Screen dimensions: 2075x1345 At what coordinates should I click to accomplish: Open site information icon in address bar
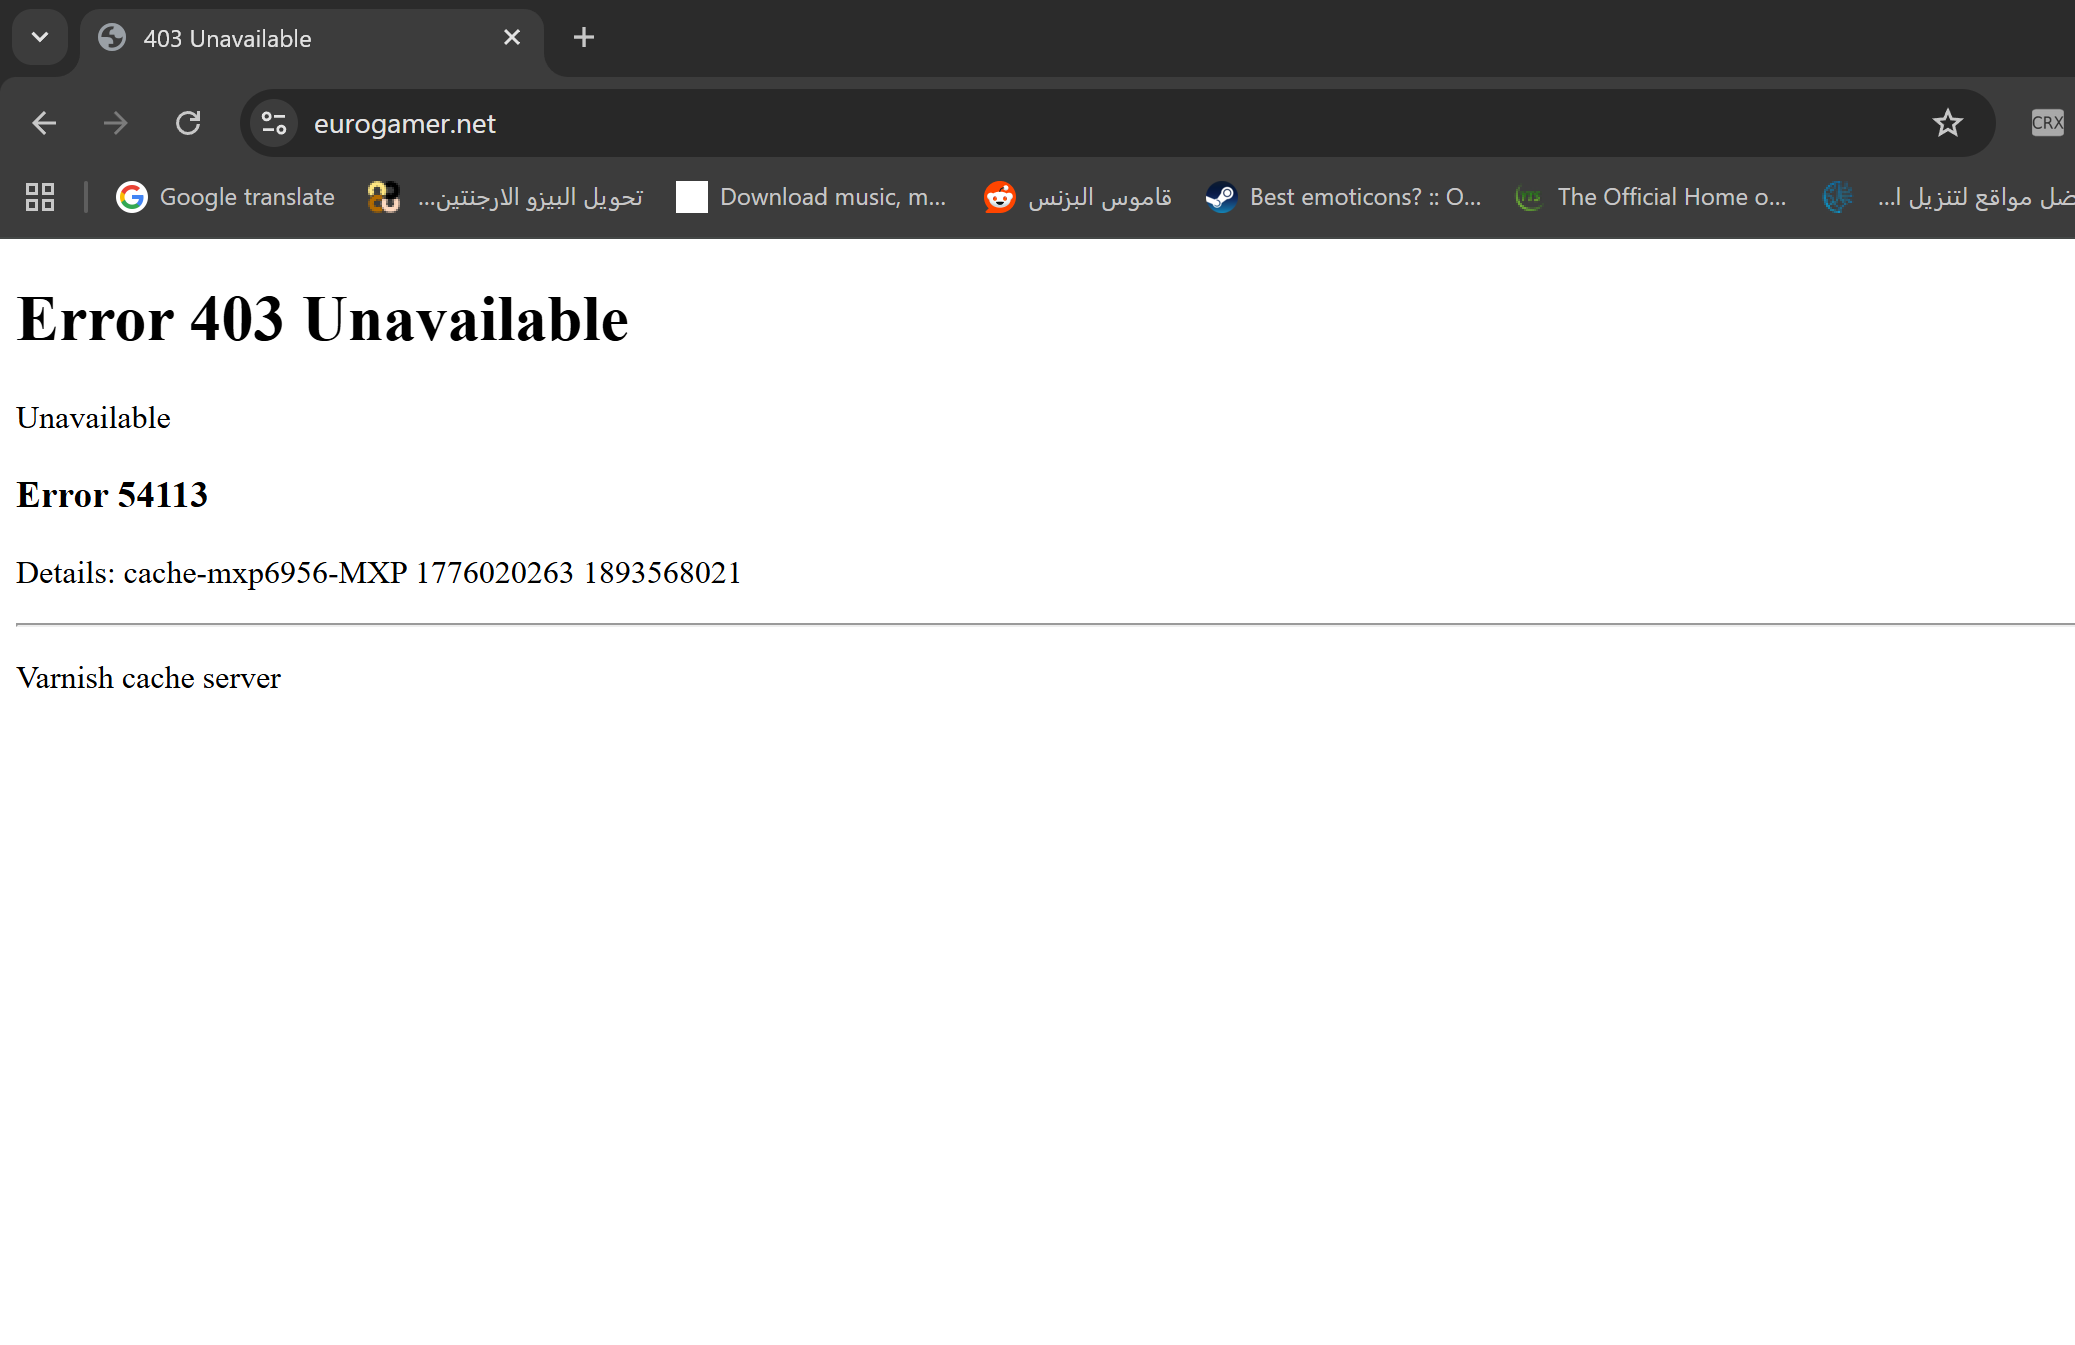(x=274, y=123)
